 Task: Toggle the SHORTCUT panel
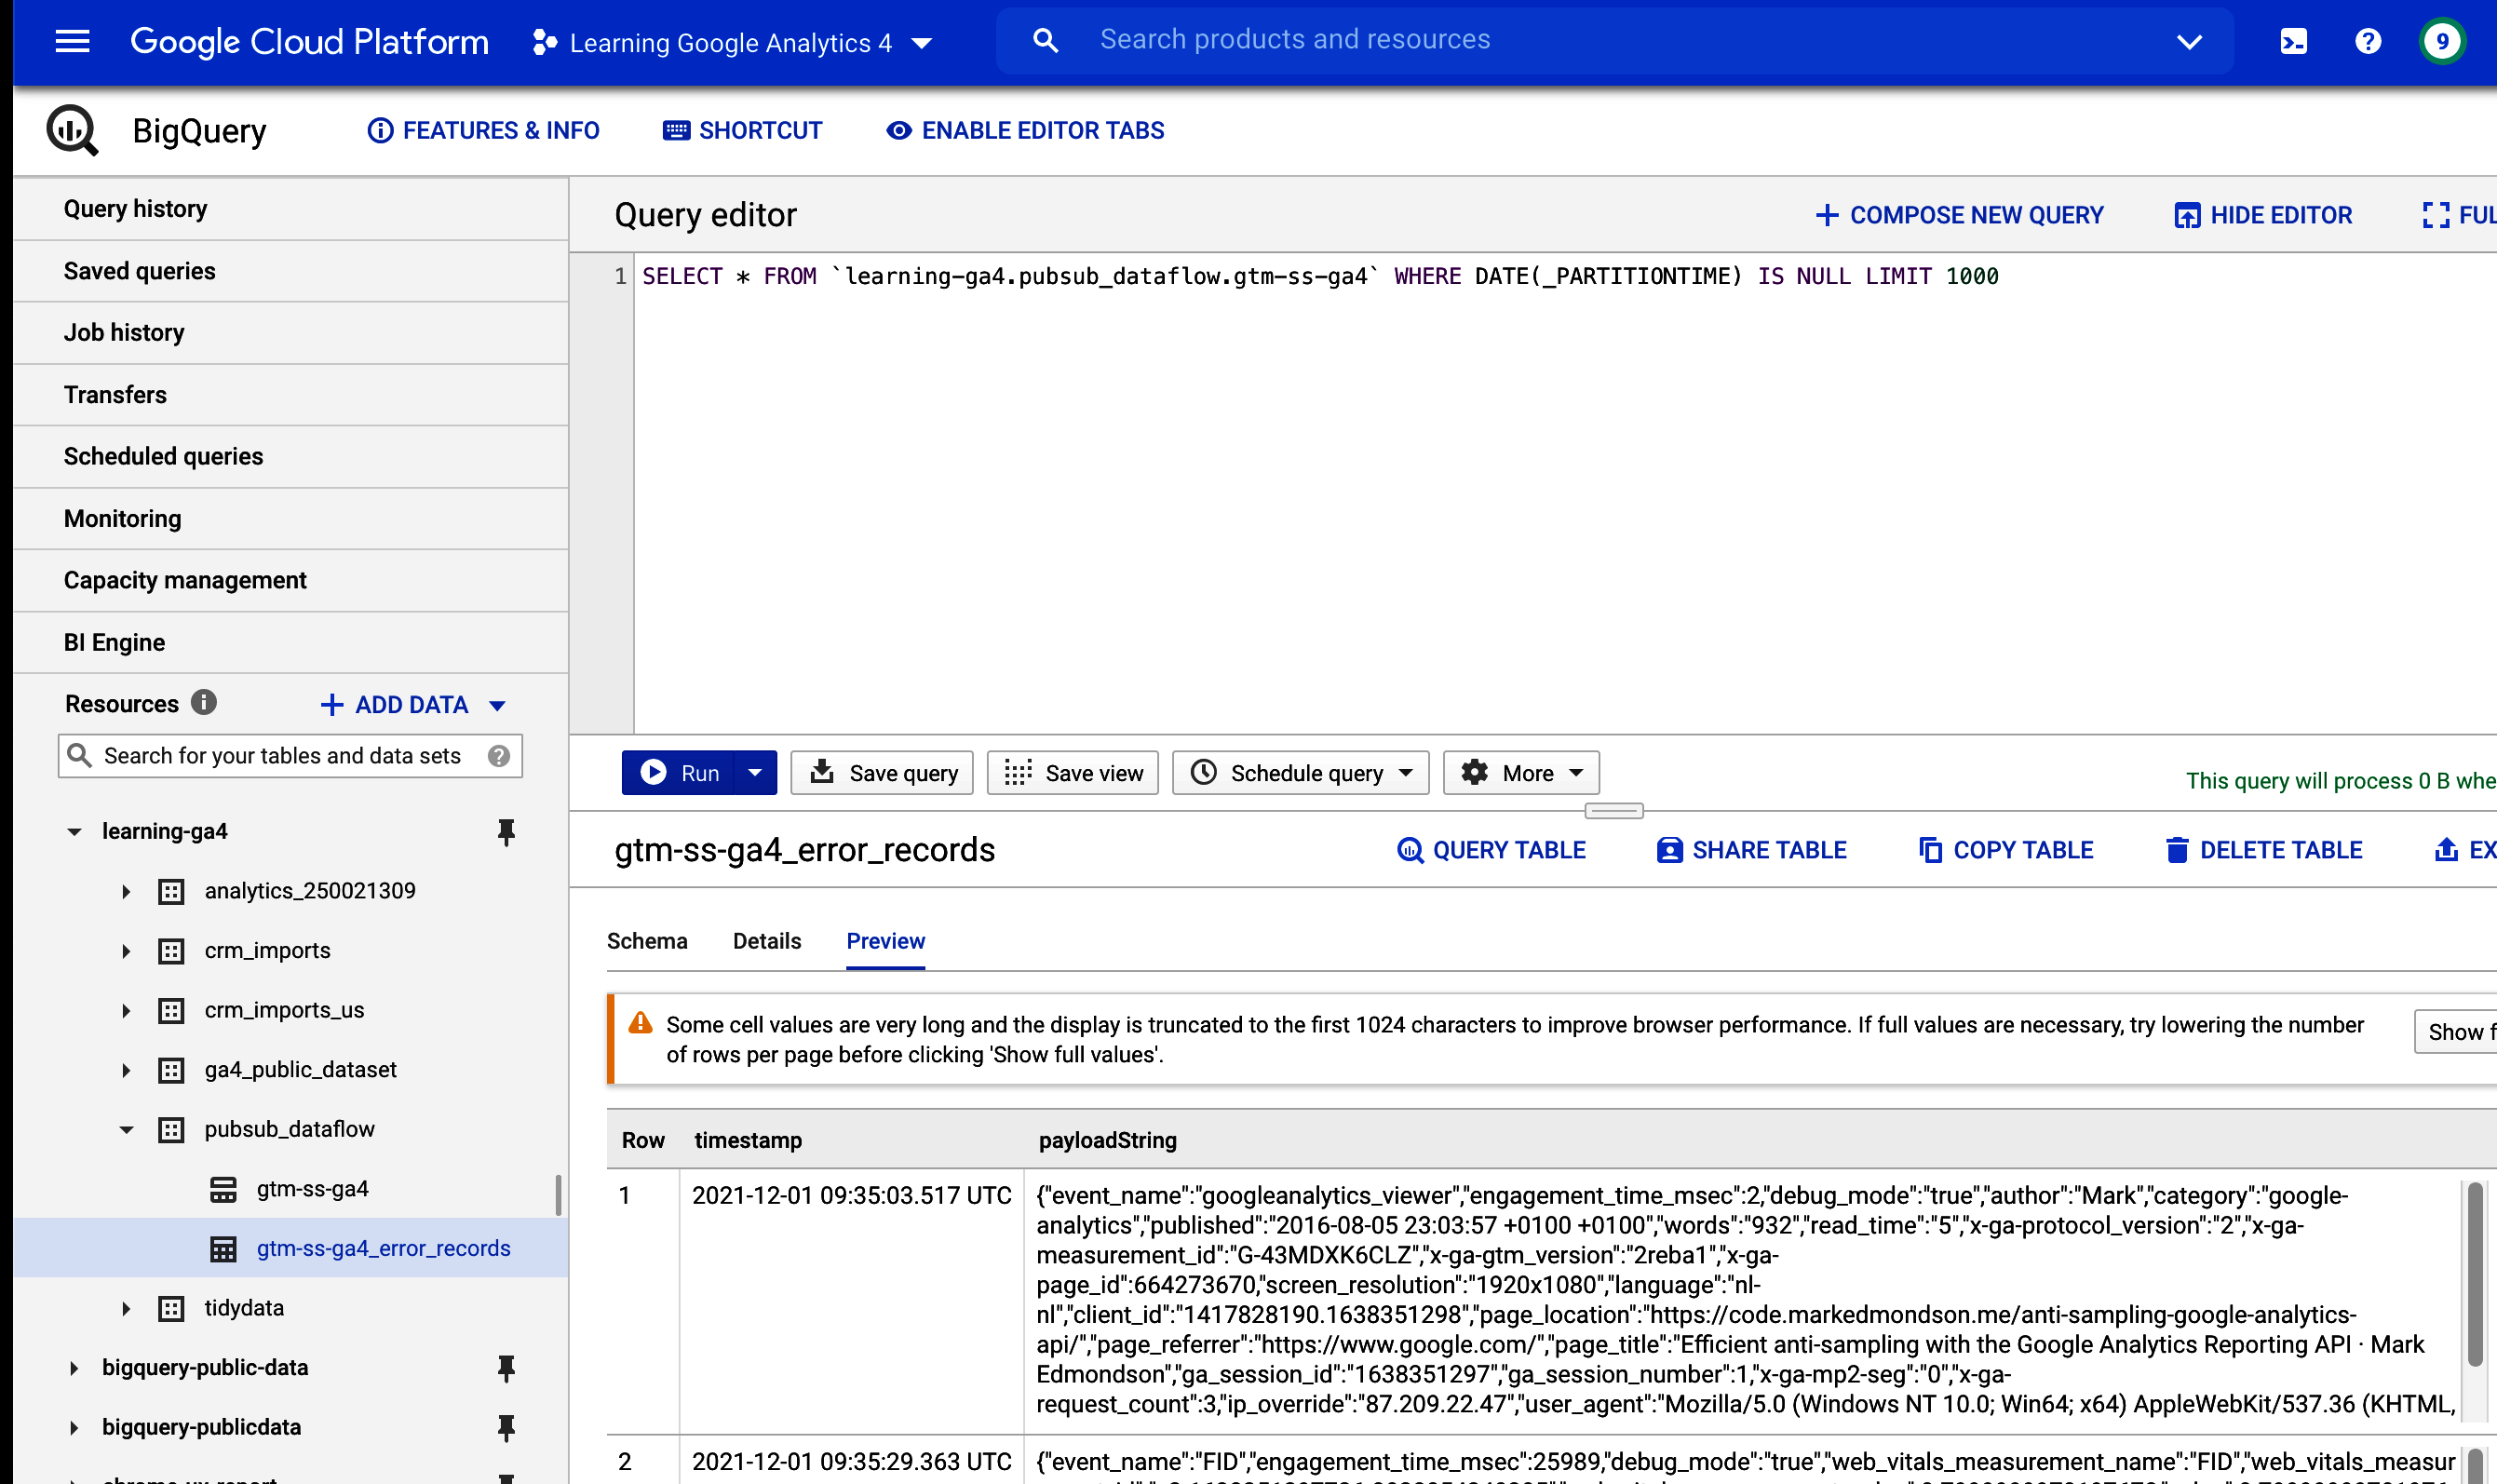click(742, 129)
